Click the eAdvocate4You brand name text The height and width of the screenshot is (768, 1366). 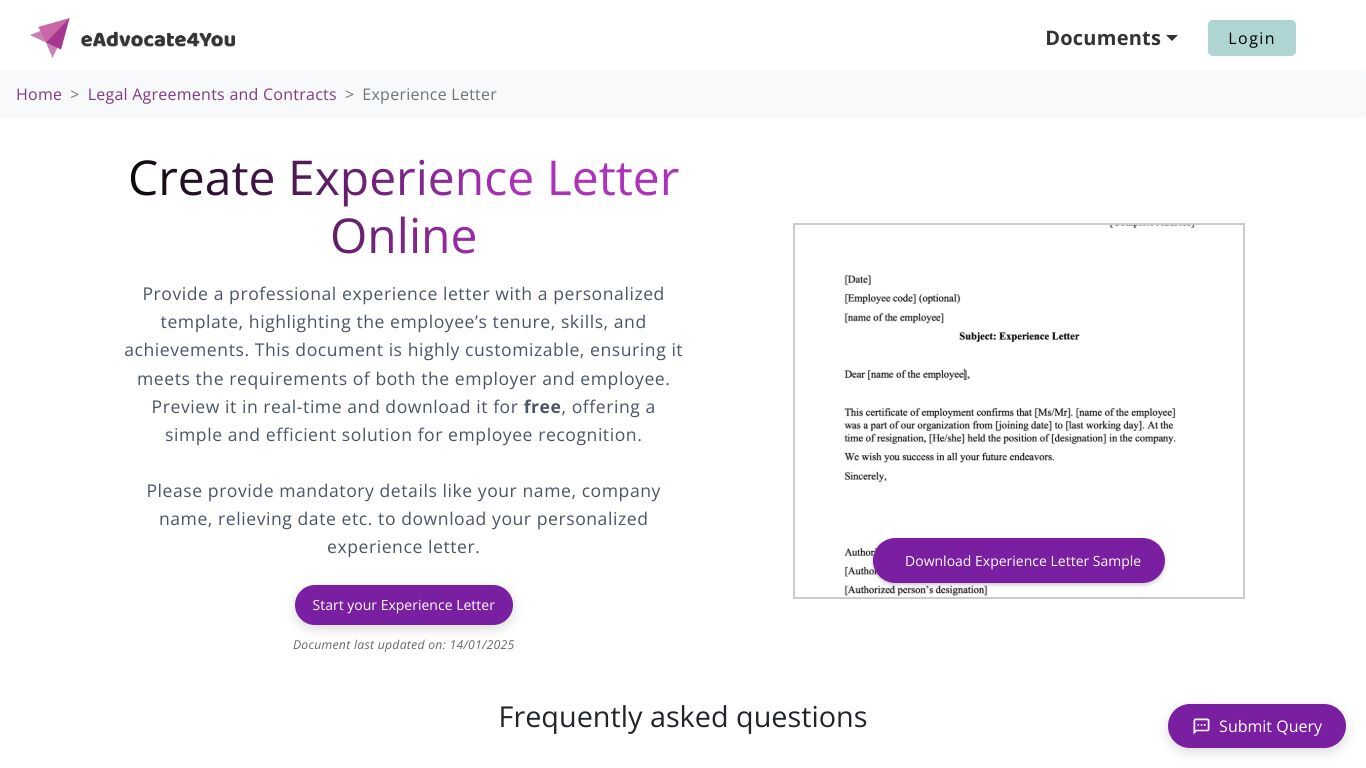coord(158,39)
